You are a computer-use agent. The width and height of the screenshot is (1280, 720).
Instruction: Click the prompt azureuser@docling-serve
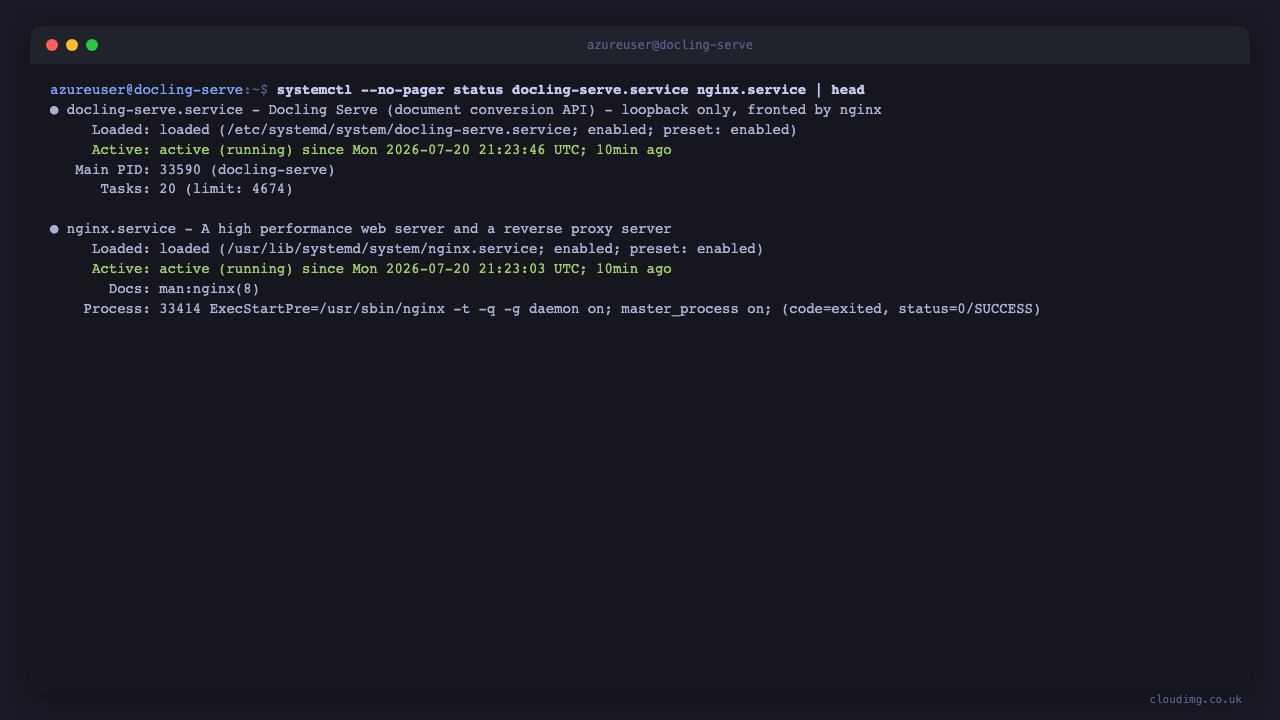[147, 90]
